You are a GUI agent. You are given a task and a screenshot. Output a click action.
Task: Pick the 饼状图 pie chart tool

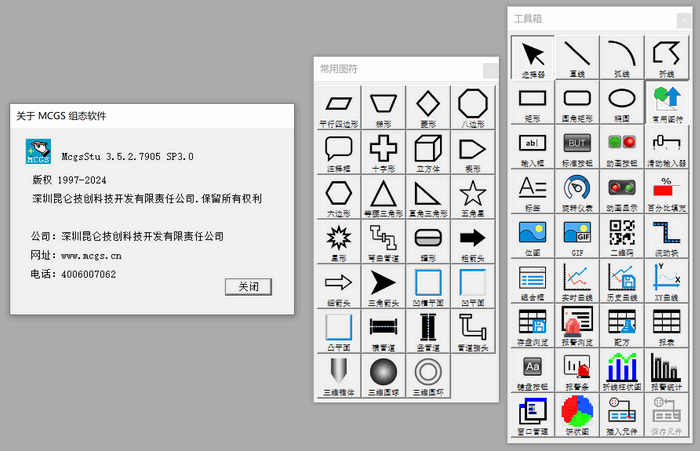click(x=577, y=415)
